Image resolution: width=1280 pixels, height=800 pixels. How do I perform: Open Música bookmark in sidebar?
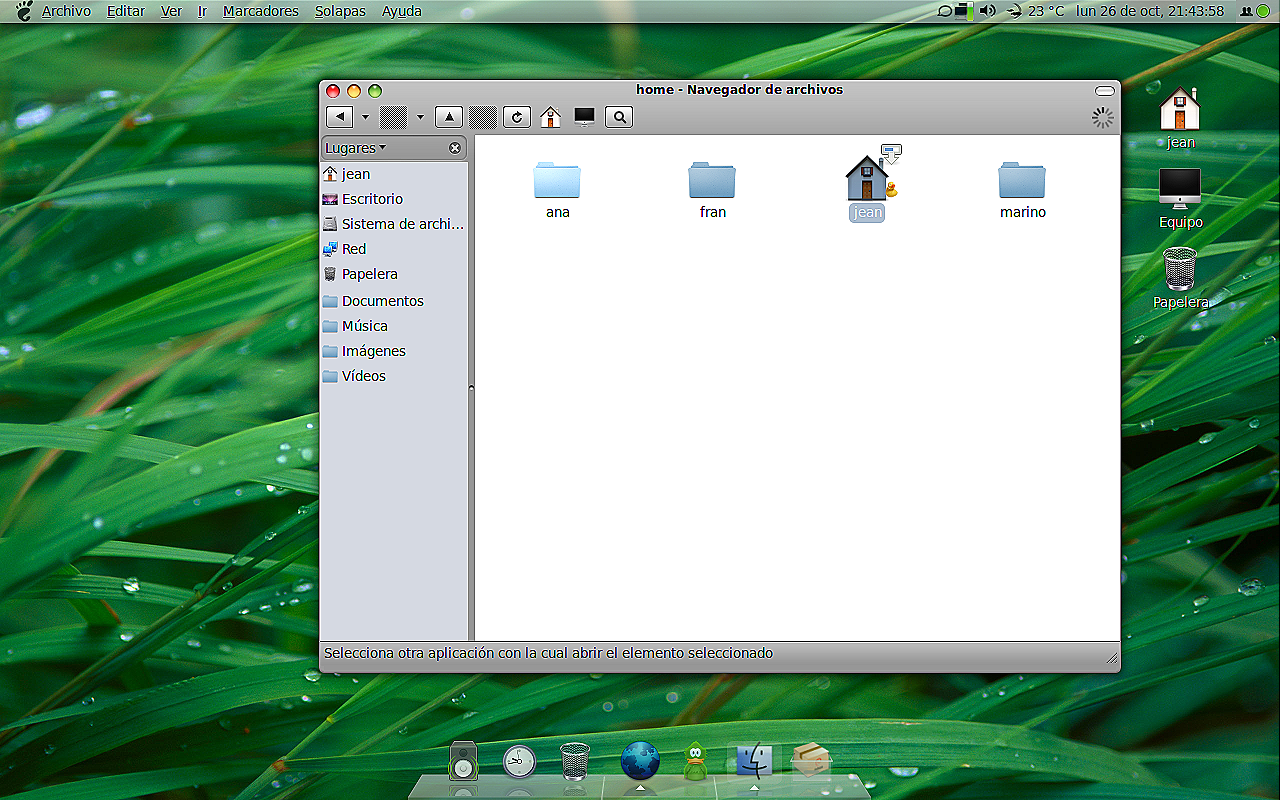click(394, 326)
